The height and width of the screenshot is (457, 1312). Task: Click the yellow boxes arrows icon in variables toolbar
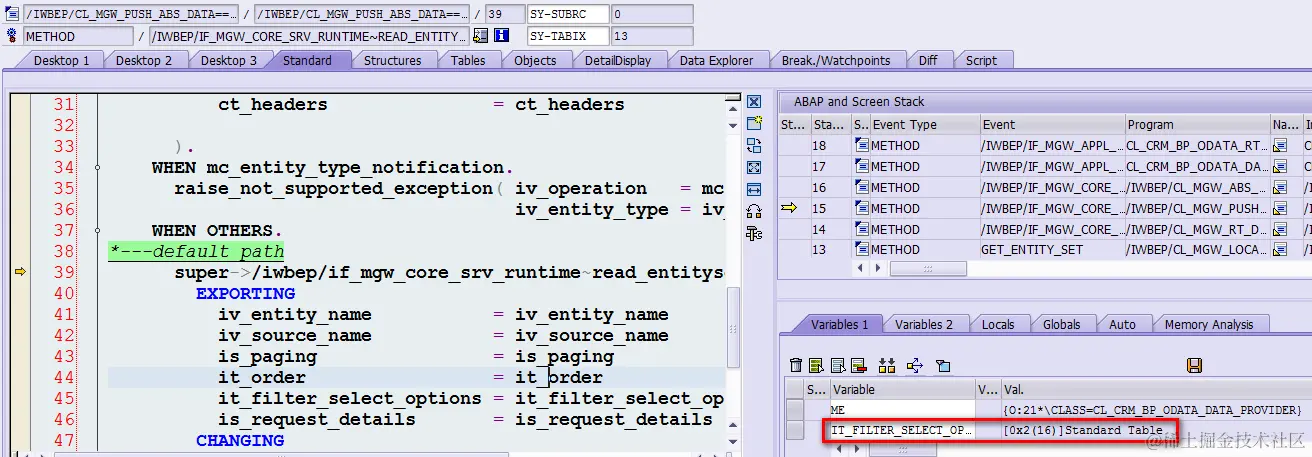tap(887, 365)
